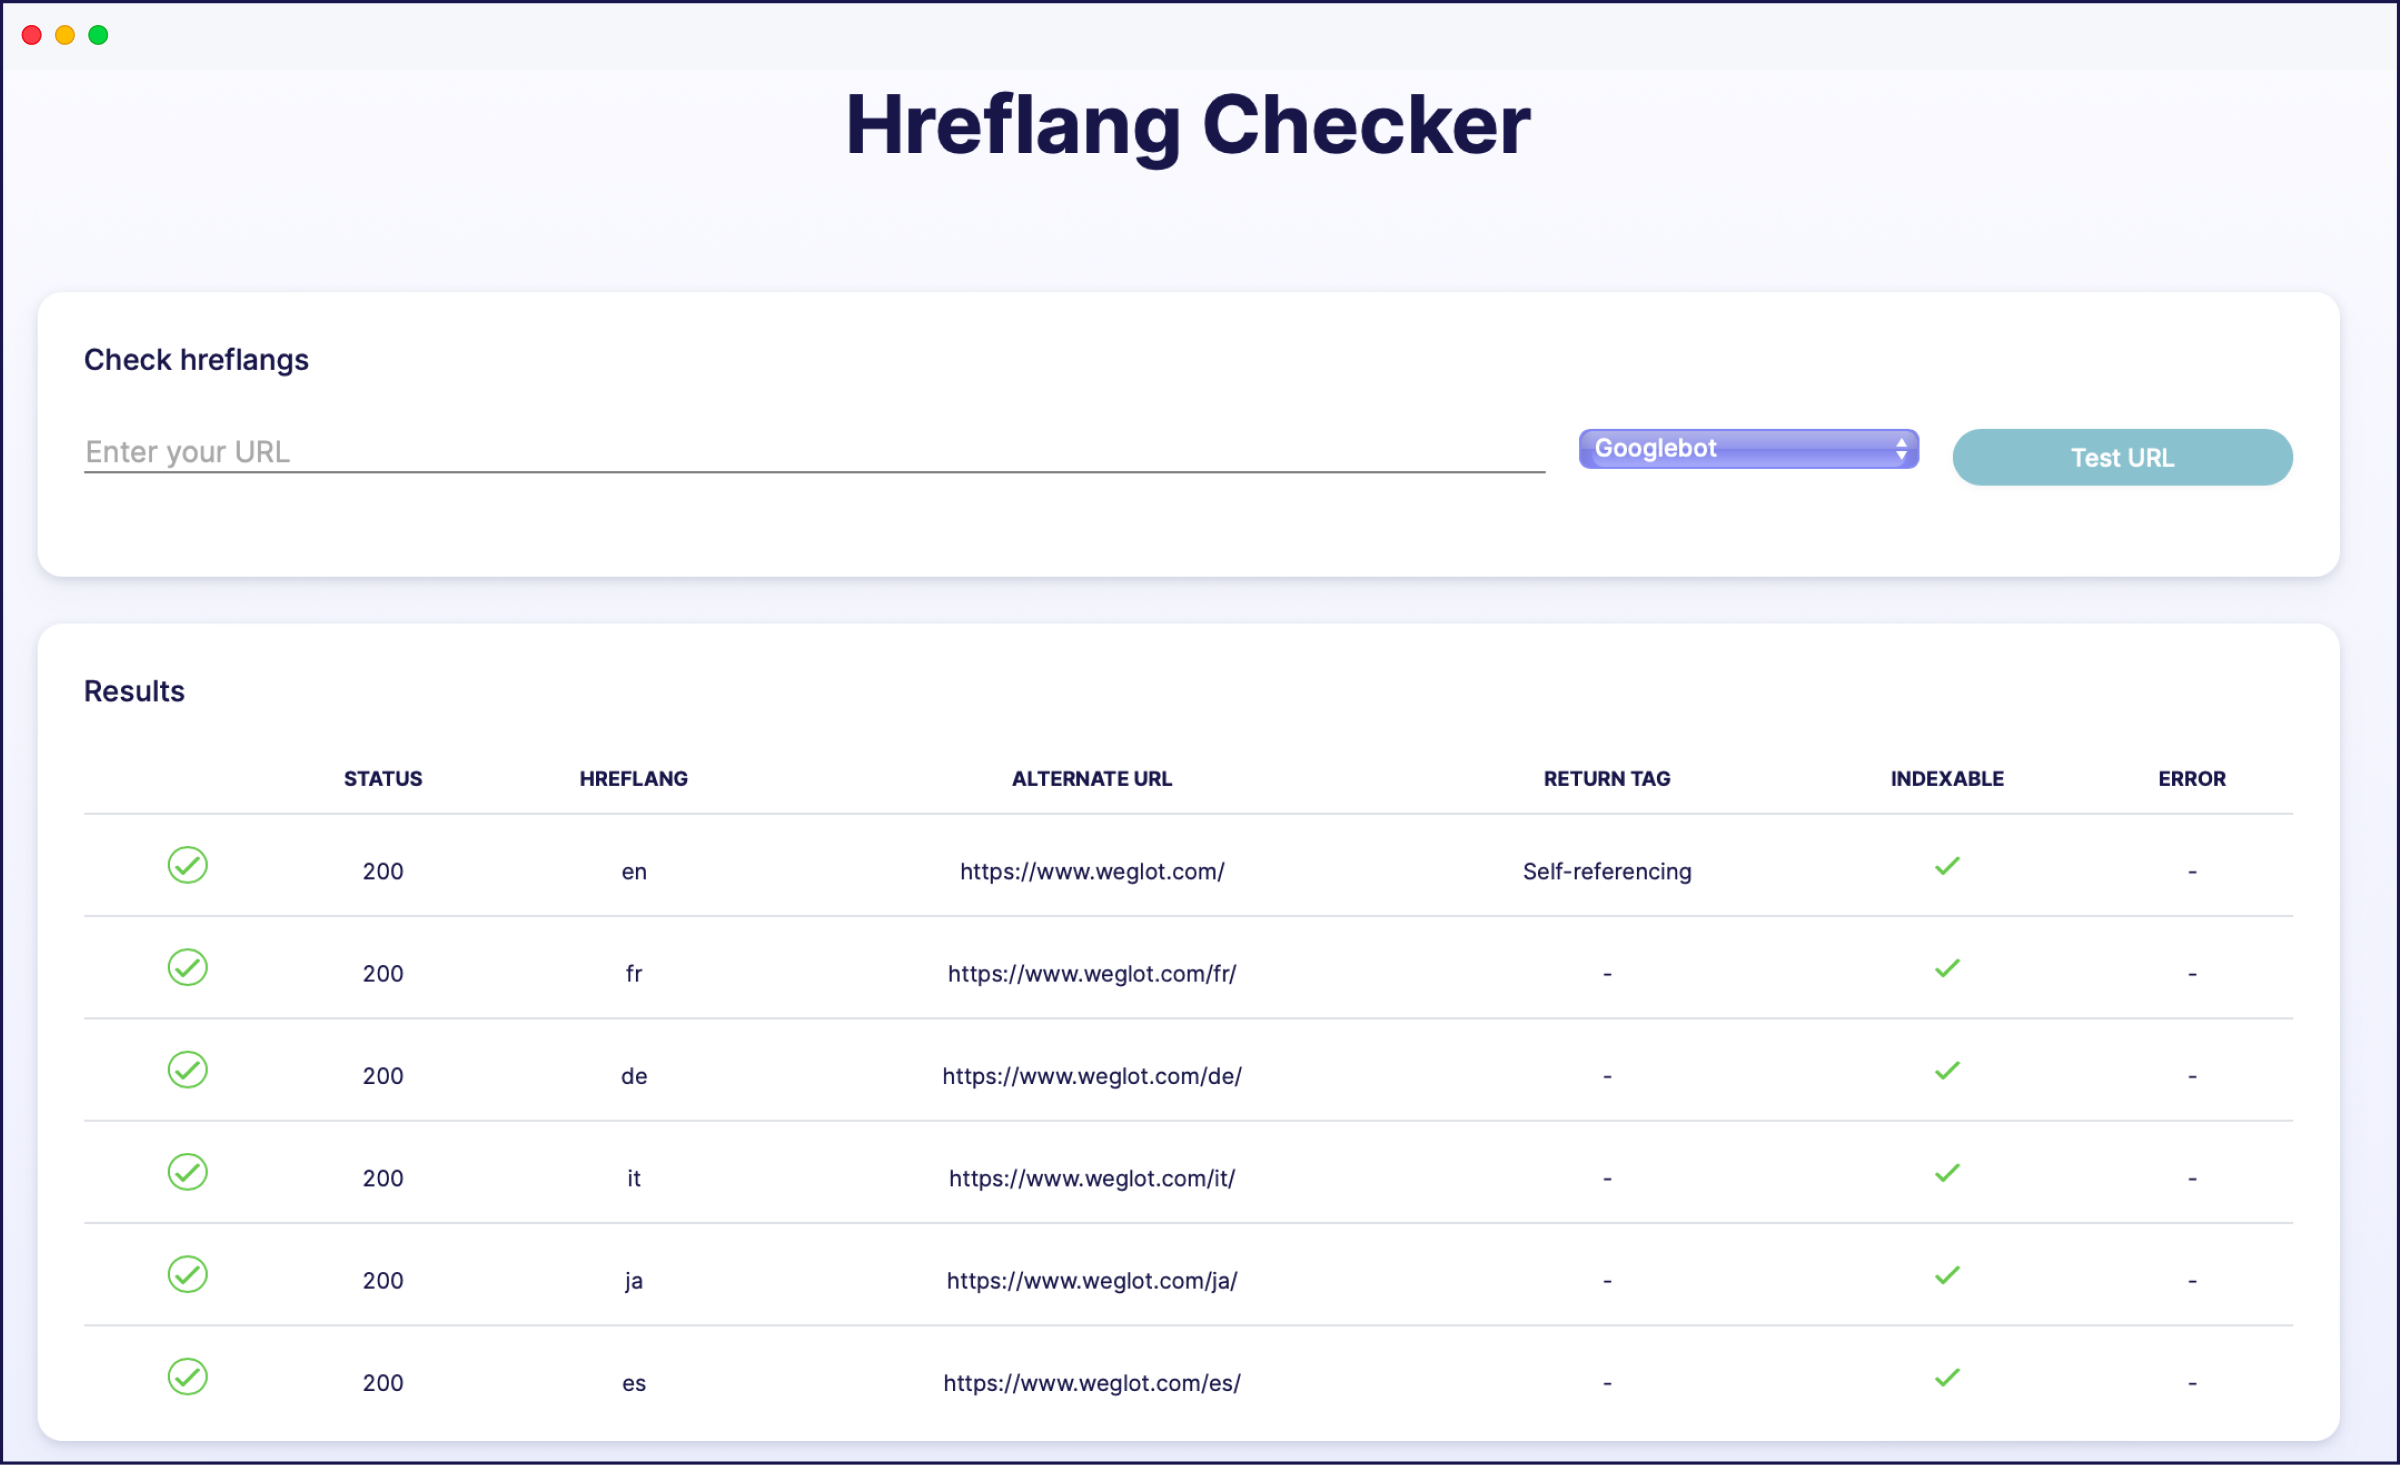Click the Indexable checkmark for the de row
Viewport: 2400px width, 1465px height.
[1946, 1070]
